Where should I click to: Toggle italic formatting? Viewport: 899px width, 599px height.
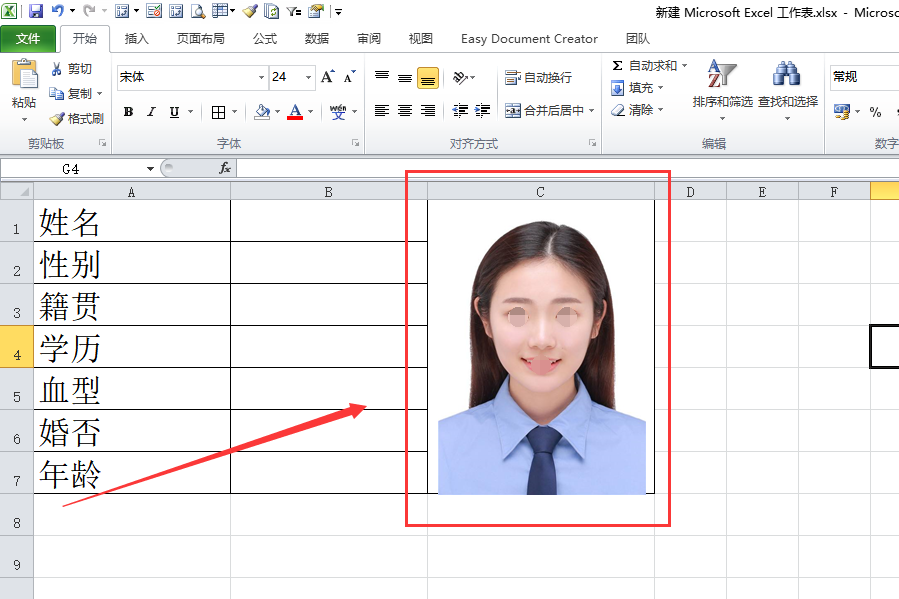(x=152, y=112)
